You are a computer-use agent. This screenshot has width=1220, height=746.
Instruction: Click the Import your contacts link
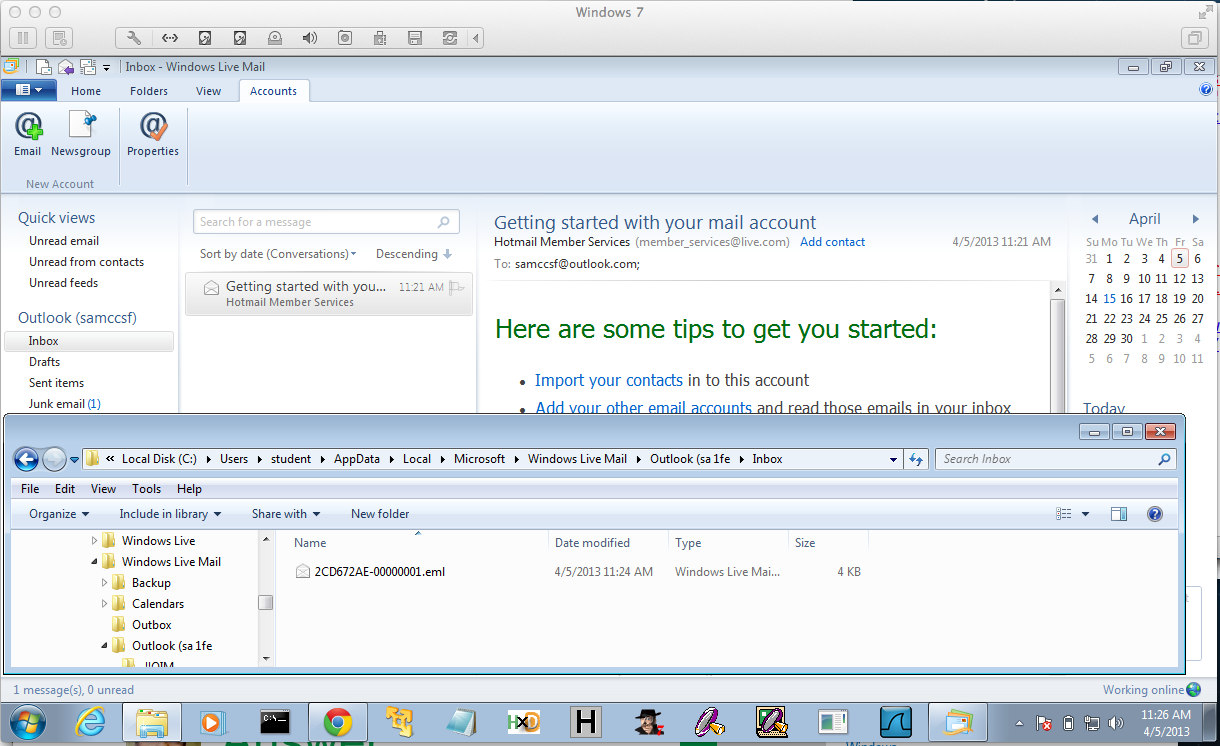pyautogui.click(x=609, y=380)
